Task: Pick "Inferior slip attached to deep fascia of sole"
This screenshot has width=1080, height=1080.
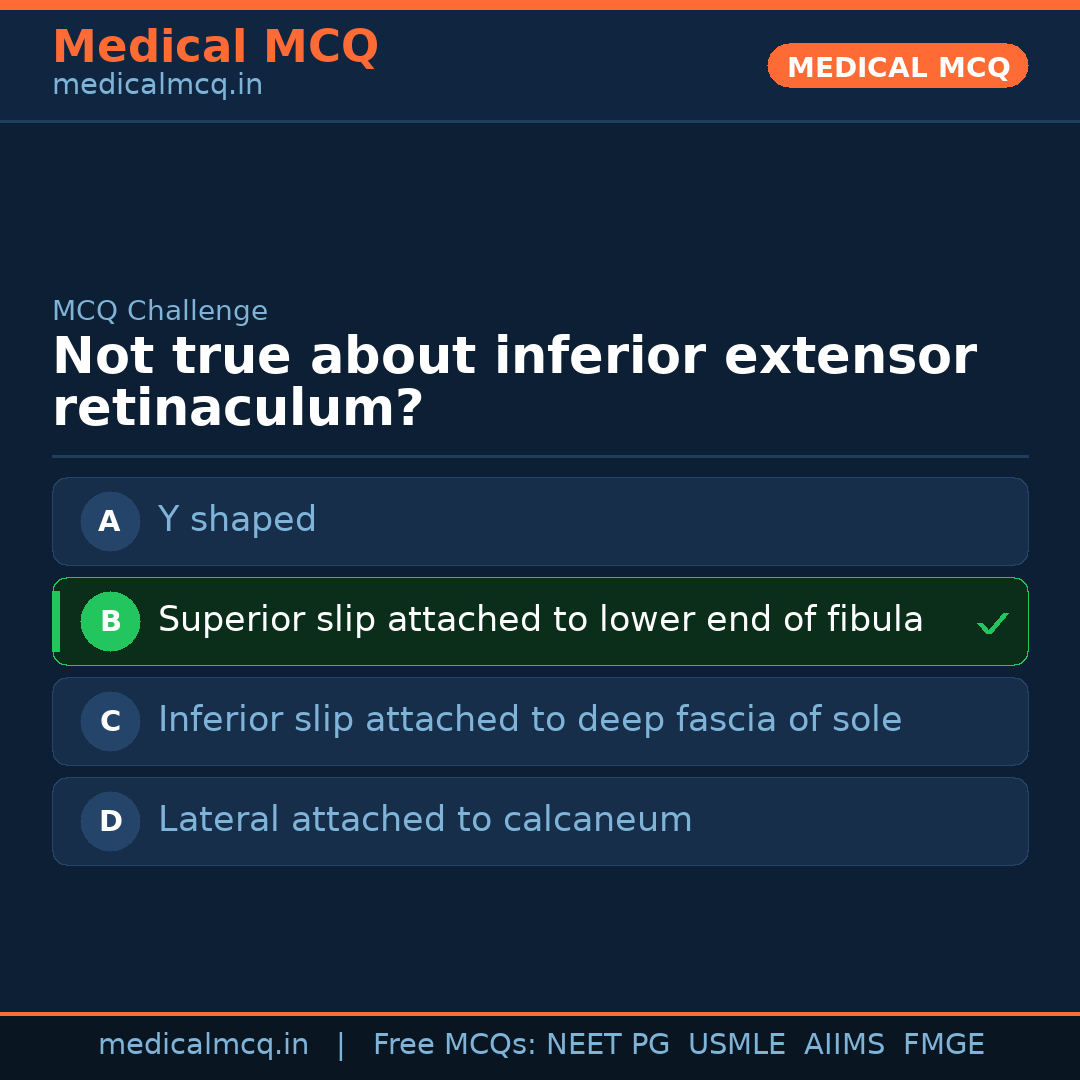Action: tap(530, 720)
